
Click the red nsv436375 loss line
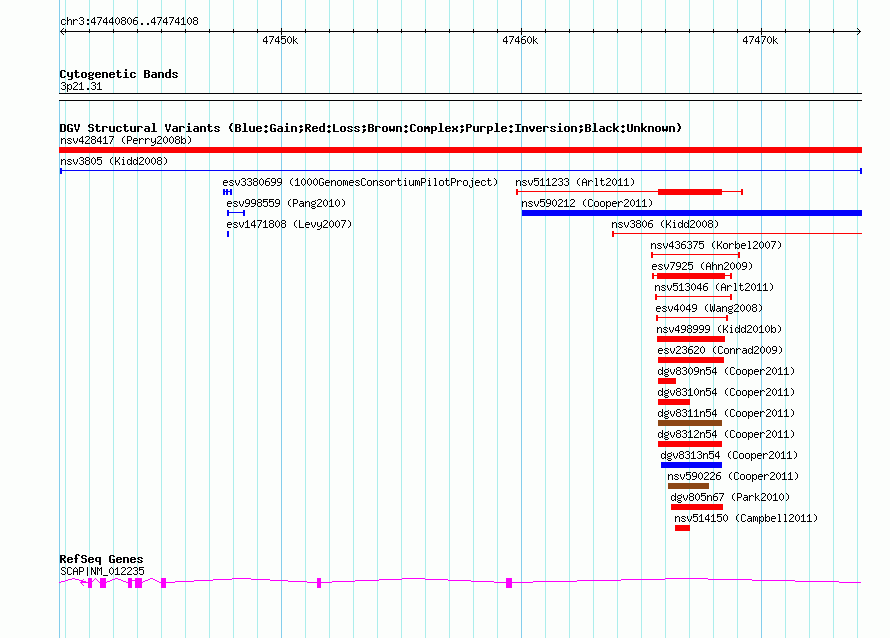[695, 255]
